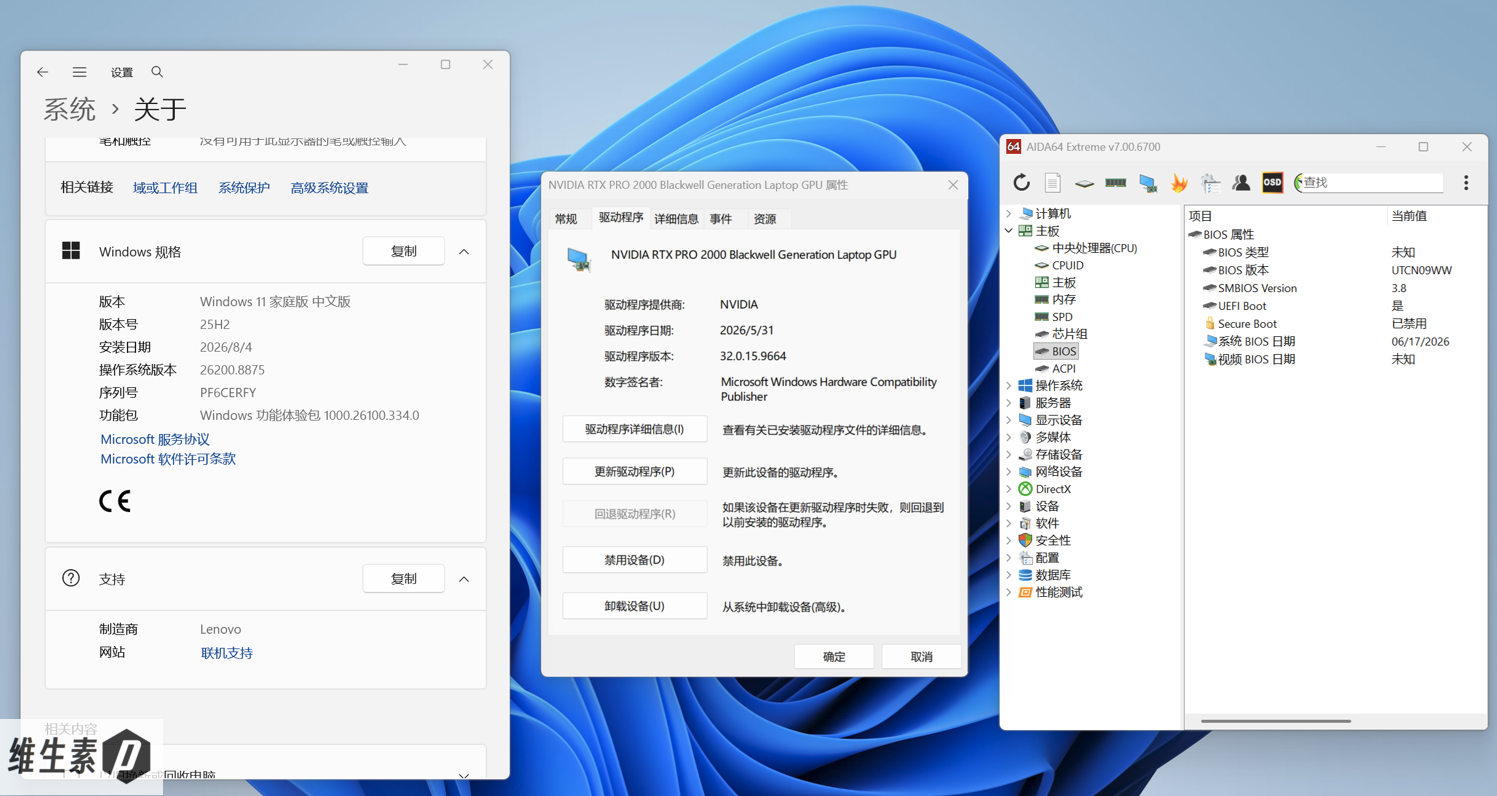This screenshot has width=1497, height=796.
Task: Open the 系统保护 link
Action: (x=244, y=188)
